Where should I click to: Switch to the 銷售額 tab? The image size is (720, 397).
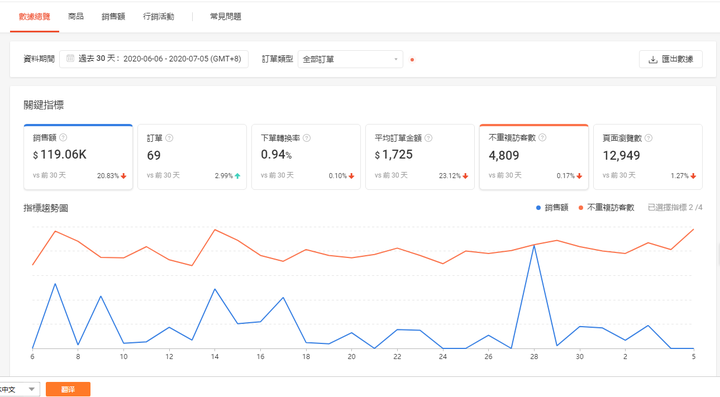(113, 17)
